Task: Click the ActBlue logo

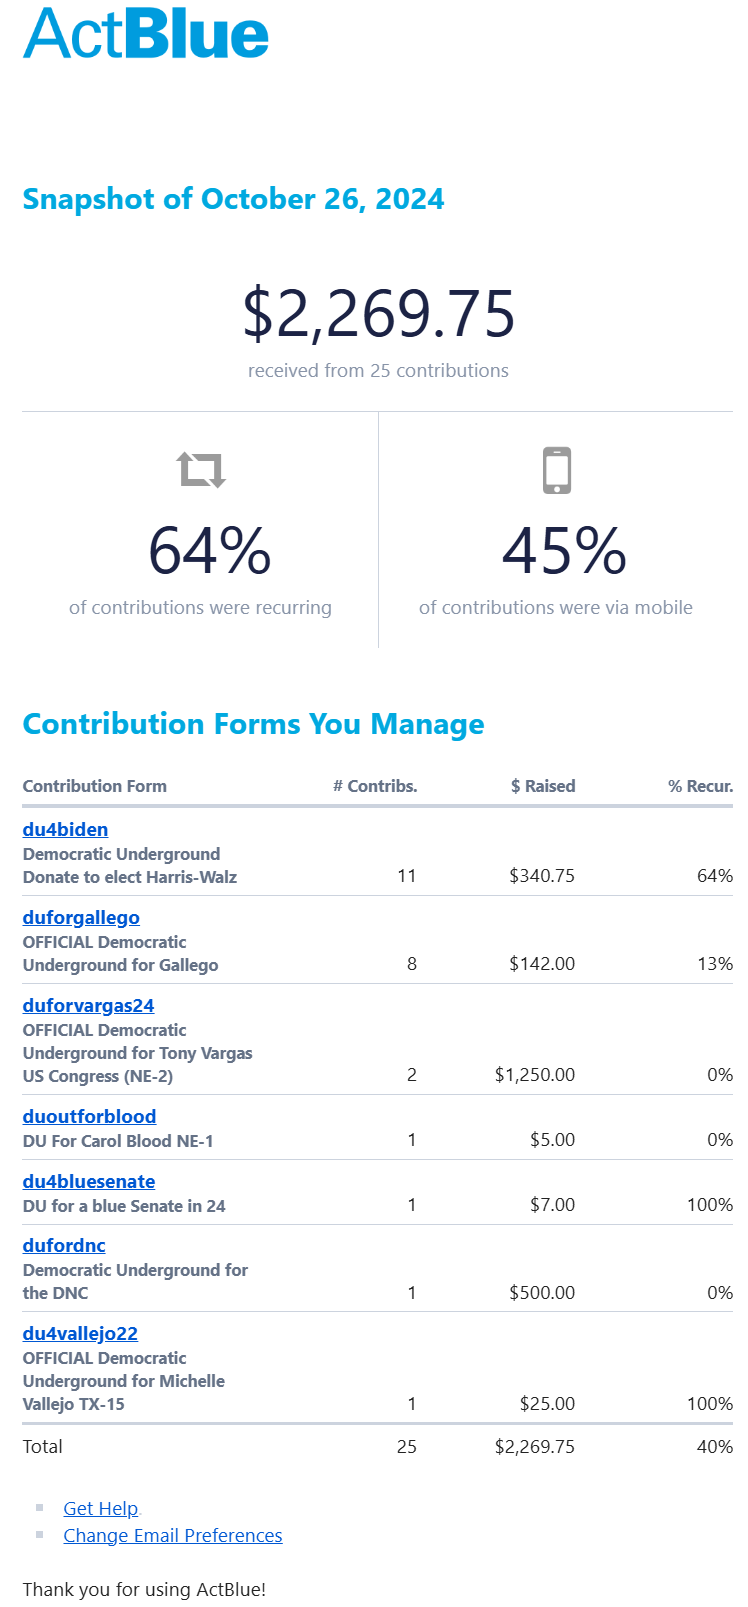Action: pyautogui.click(x=146, y=34)
